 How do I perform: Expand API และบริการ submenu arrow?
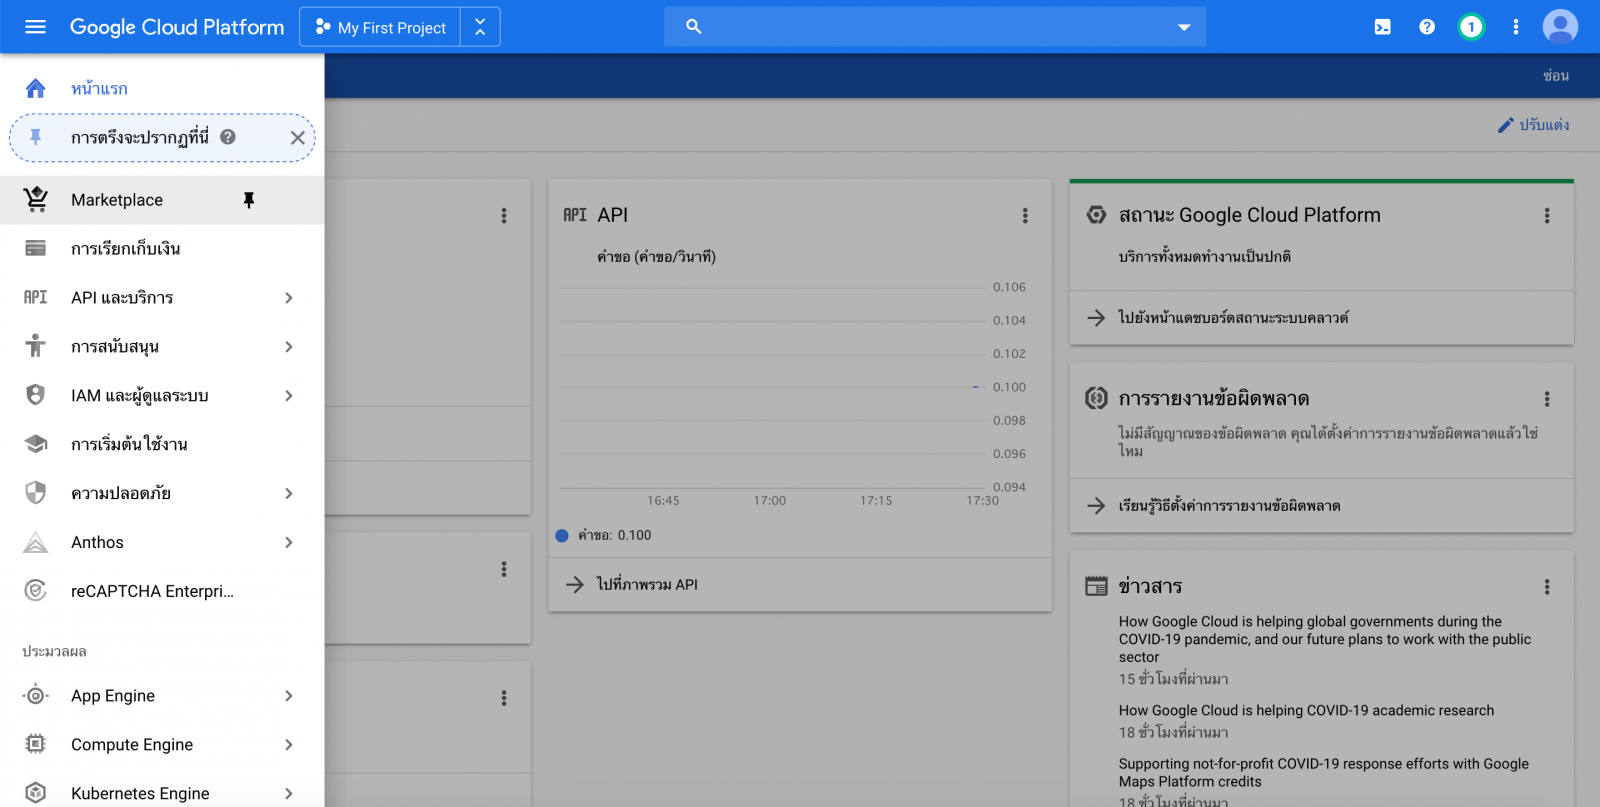289,297
